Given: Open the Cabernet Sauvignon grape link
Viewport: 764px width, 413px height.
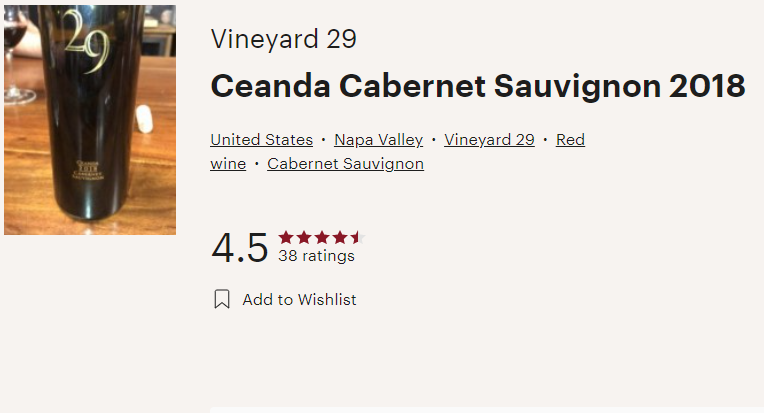Looking at the screenshot, I should point(345,164).
